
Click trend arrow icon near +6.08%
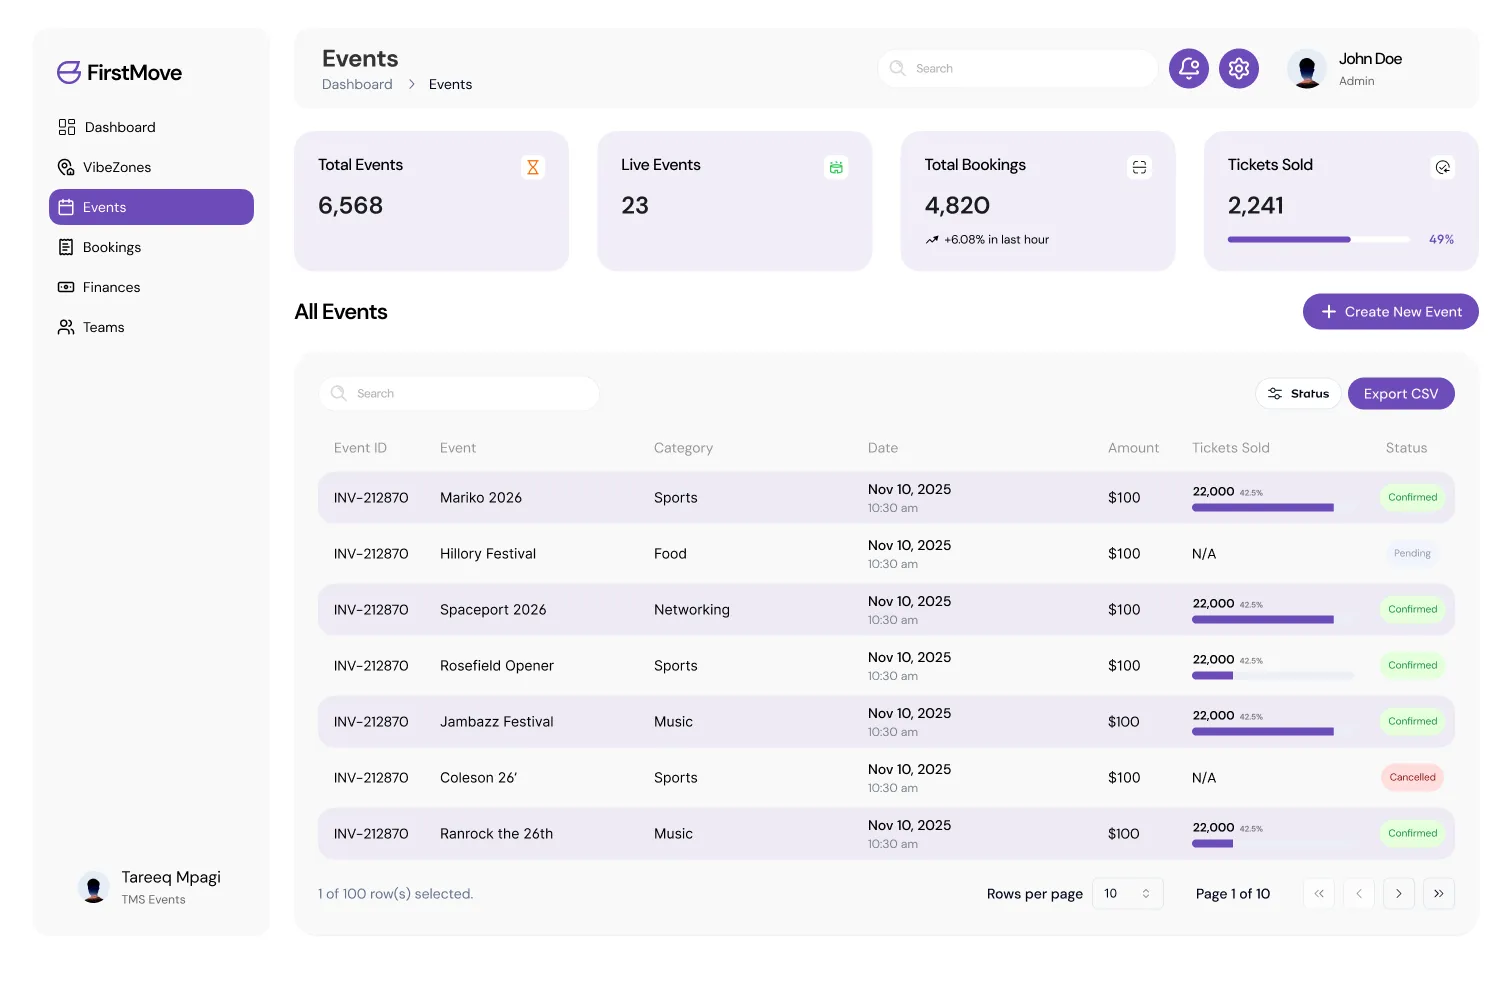pos(932,240)
